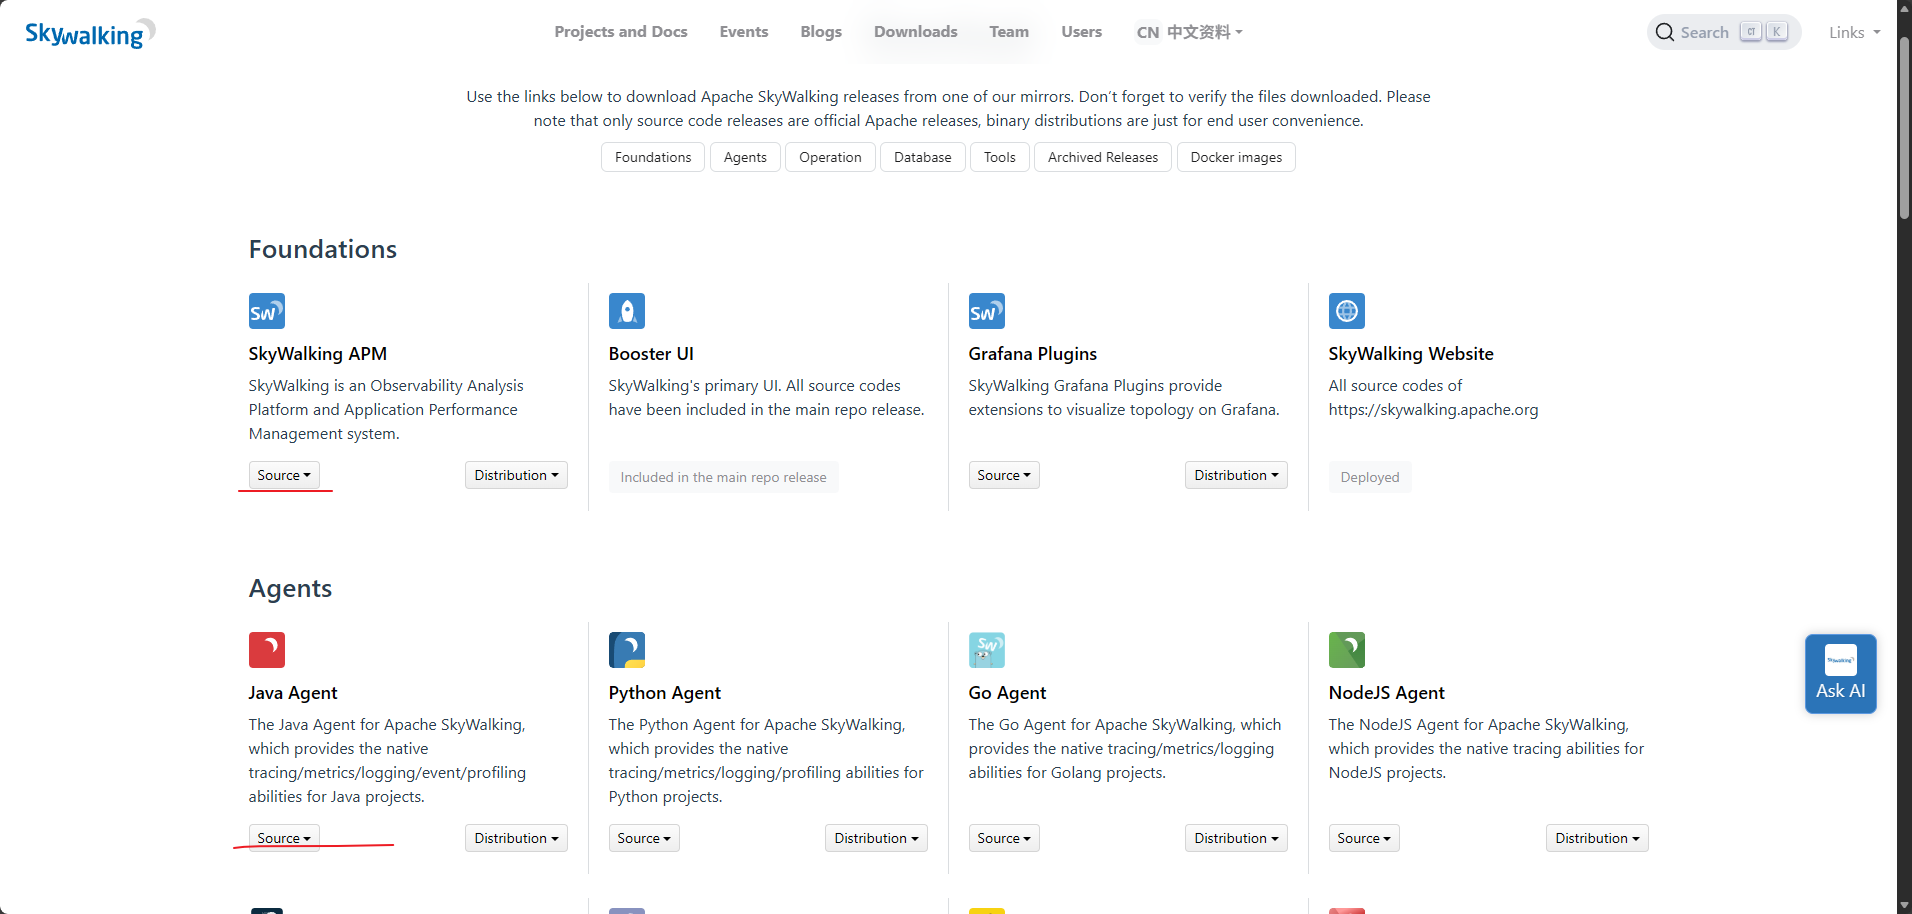This screenshot has width=1912, height=914.
Task: Click the search magnifier icon
Action: pyautogui.click(x=1665, y=32)
